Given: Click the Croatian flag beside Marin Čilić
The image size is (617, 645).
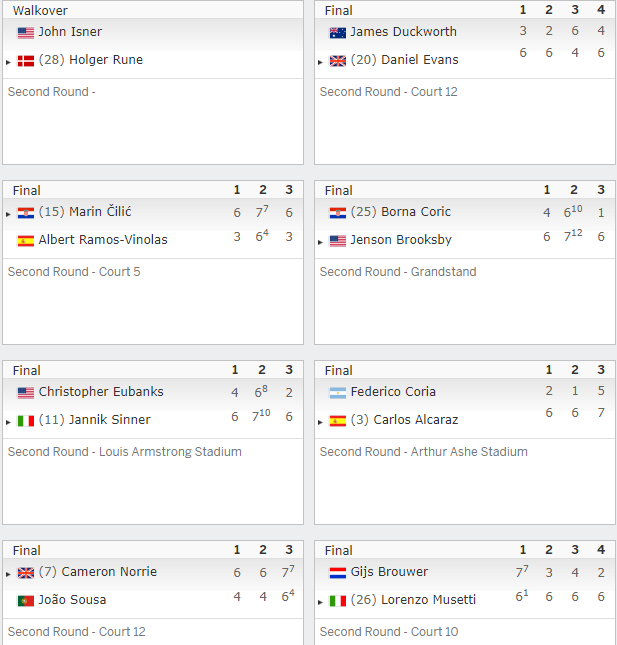Looking at the screenshot, I should 26,213.
